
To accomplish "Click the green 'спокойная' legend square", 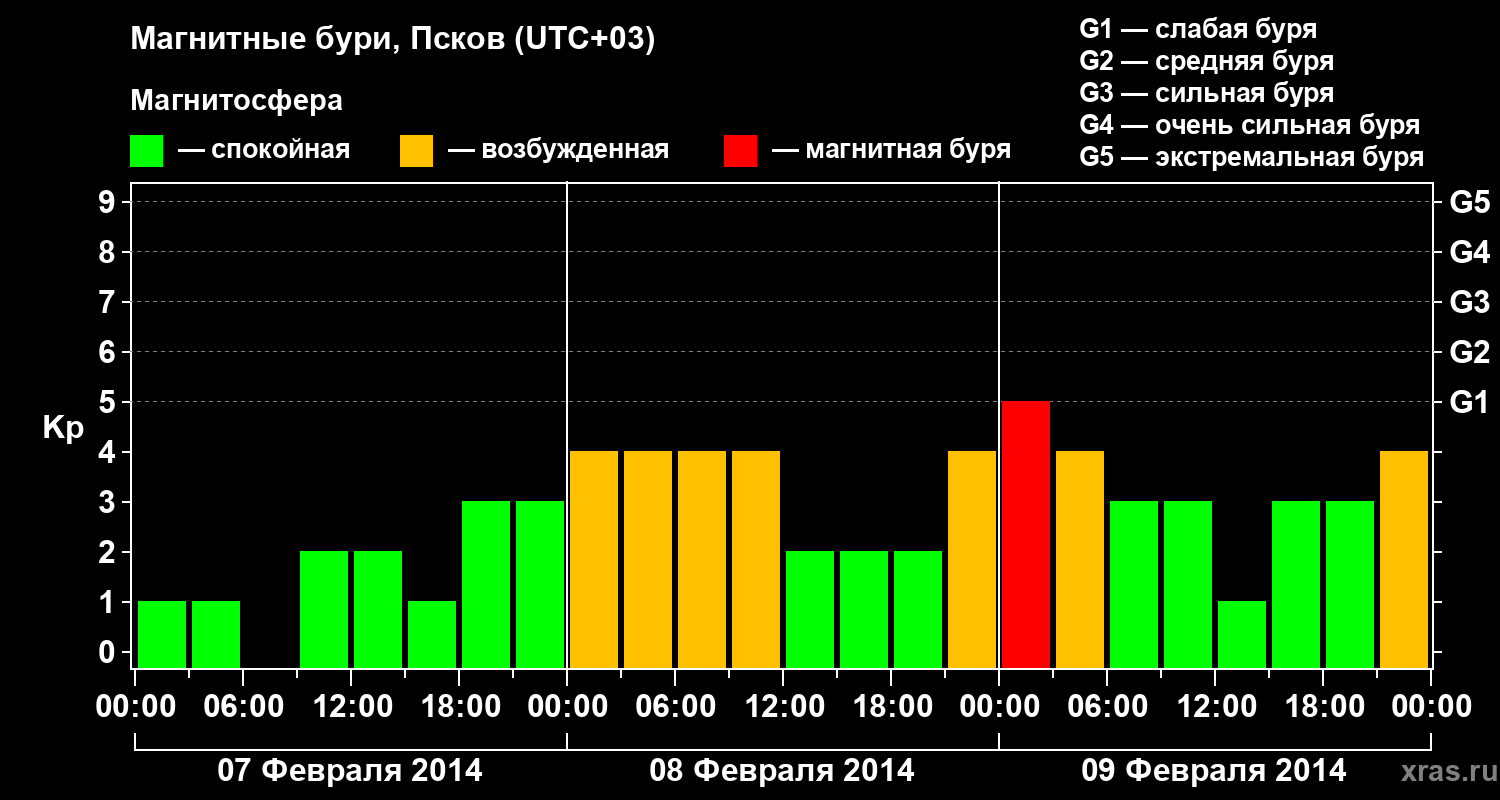I will (x=146, y=151).
